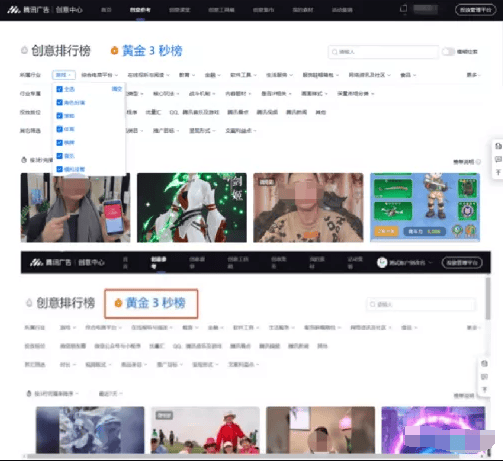Screen dimensions: 503x461
Task: Uncheck the 棋牌 checkbox
Action: point(60,143)
